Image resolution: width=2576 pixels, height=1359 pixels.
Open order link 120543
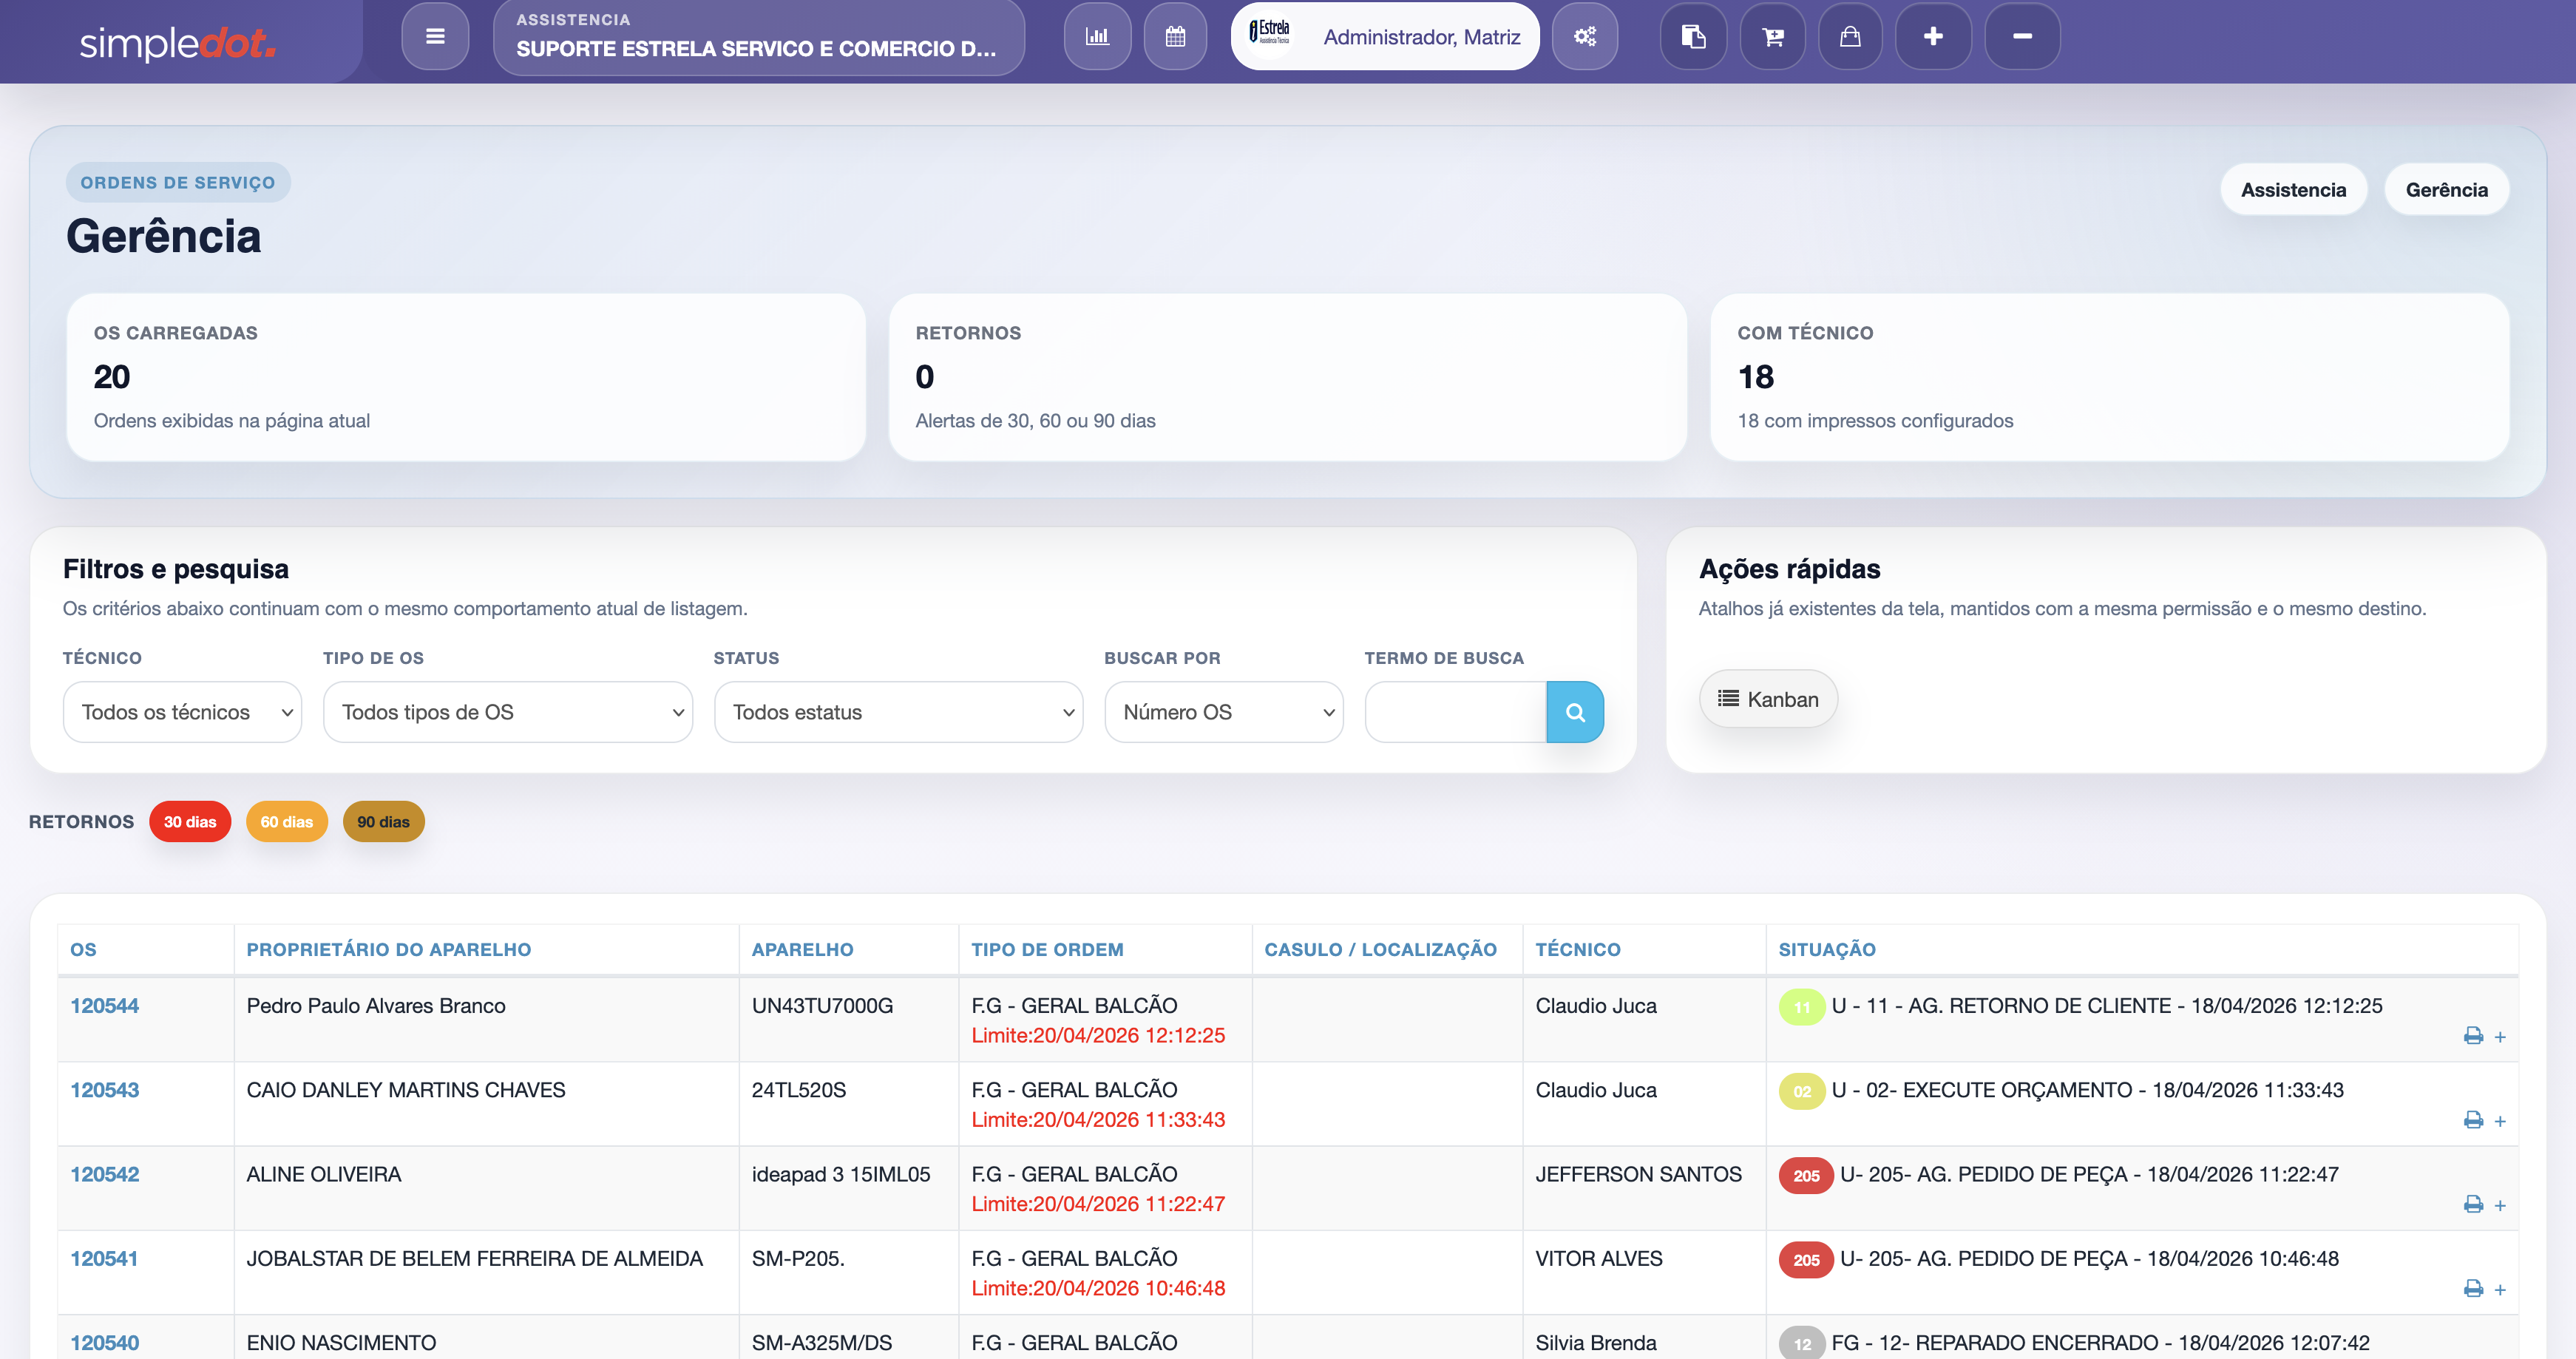[104, 1090]
